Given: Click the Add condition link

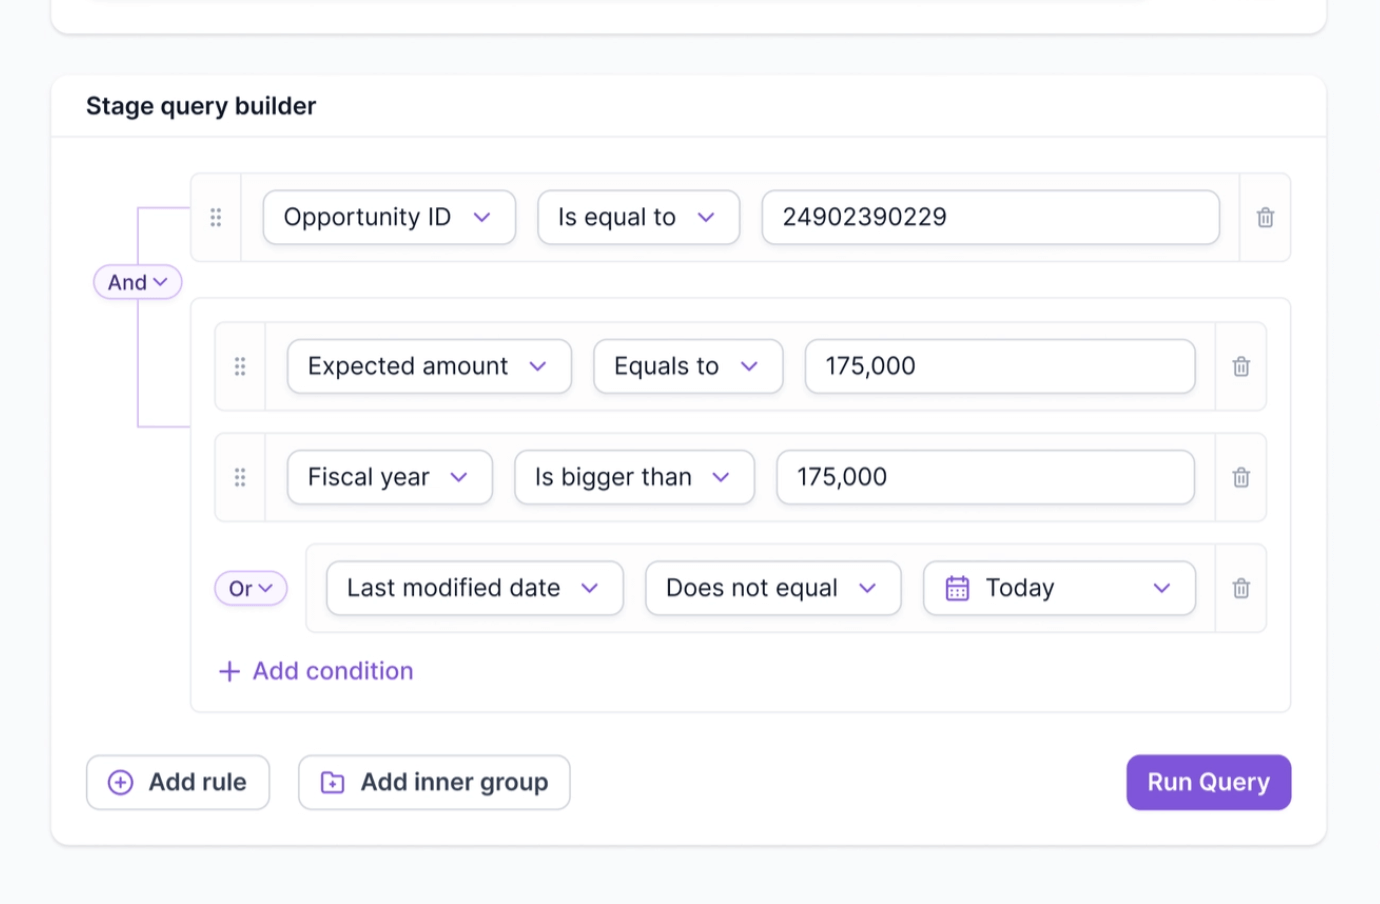Looking at the screenshot, I should [x=316, y=671].
